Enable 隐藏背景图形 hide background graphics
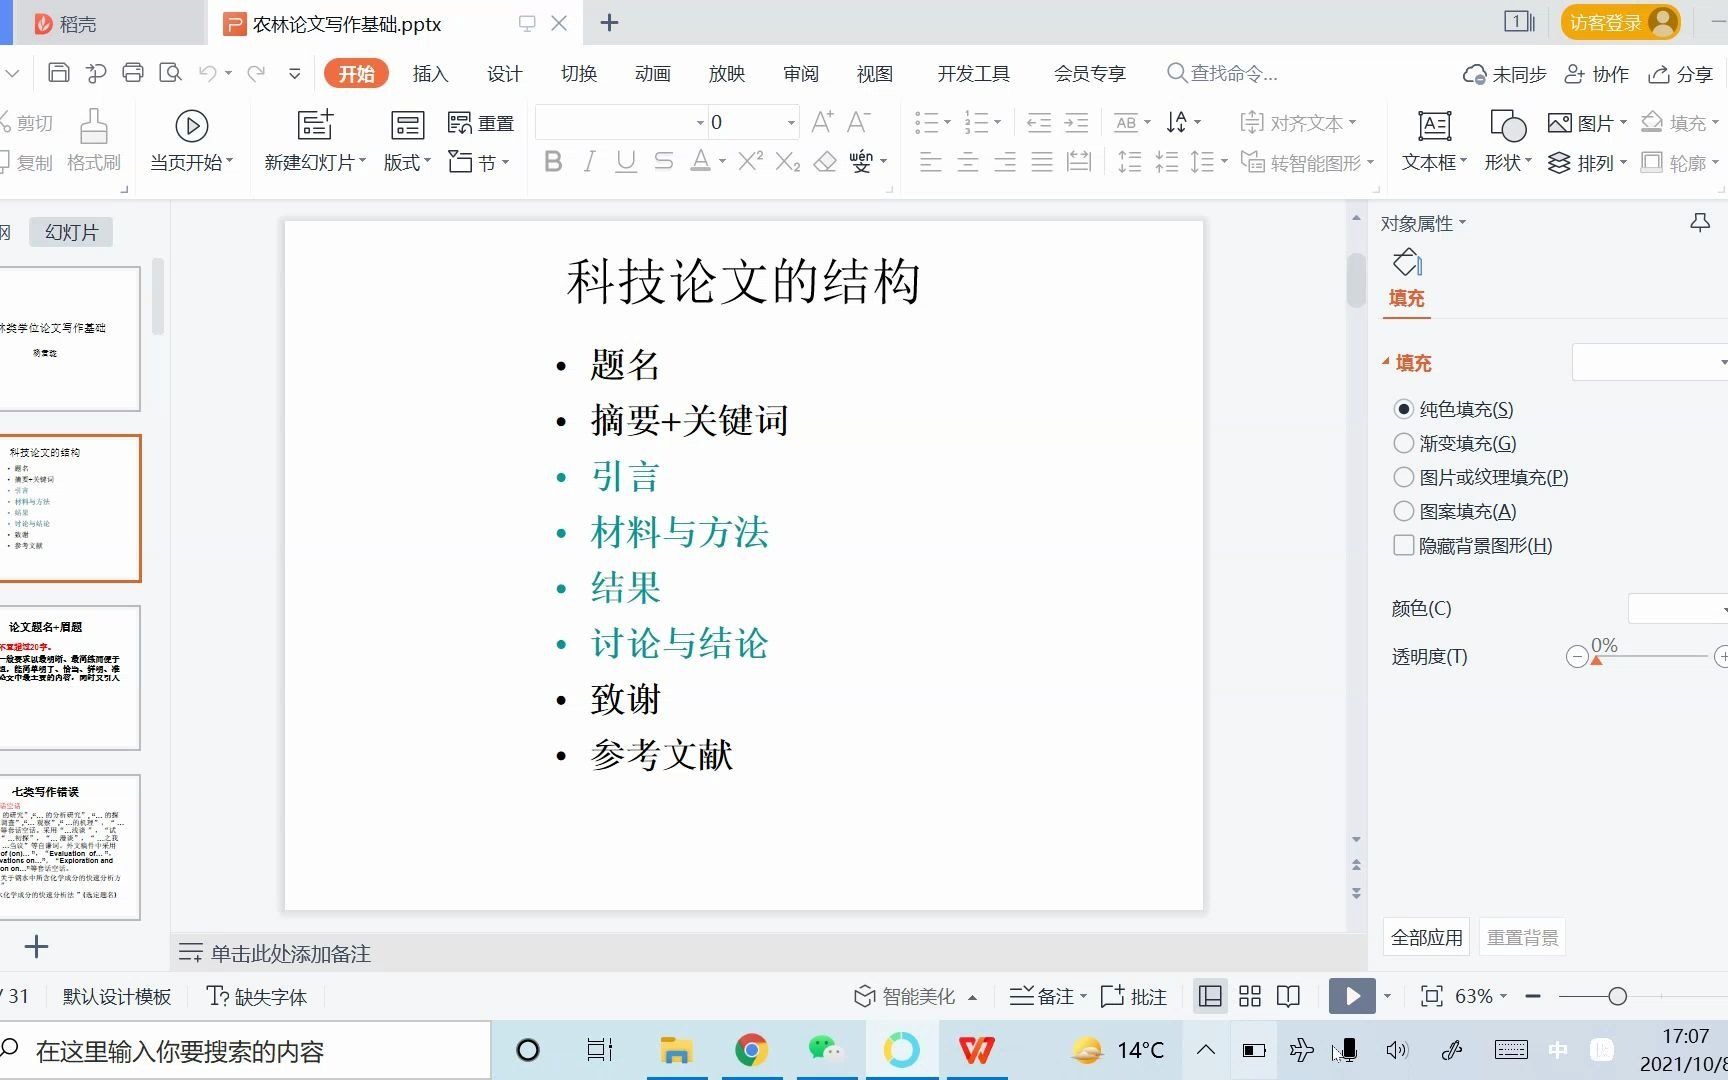The image size is (1728, 1080). coord(1403,546)
